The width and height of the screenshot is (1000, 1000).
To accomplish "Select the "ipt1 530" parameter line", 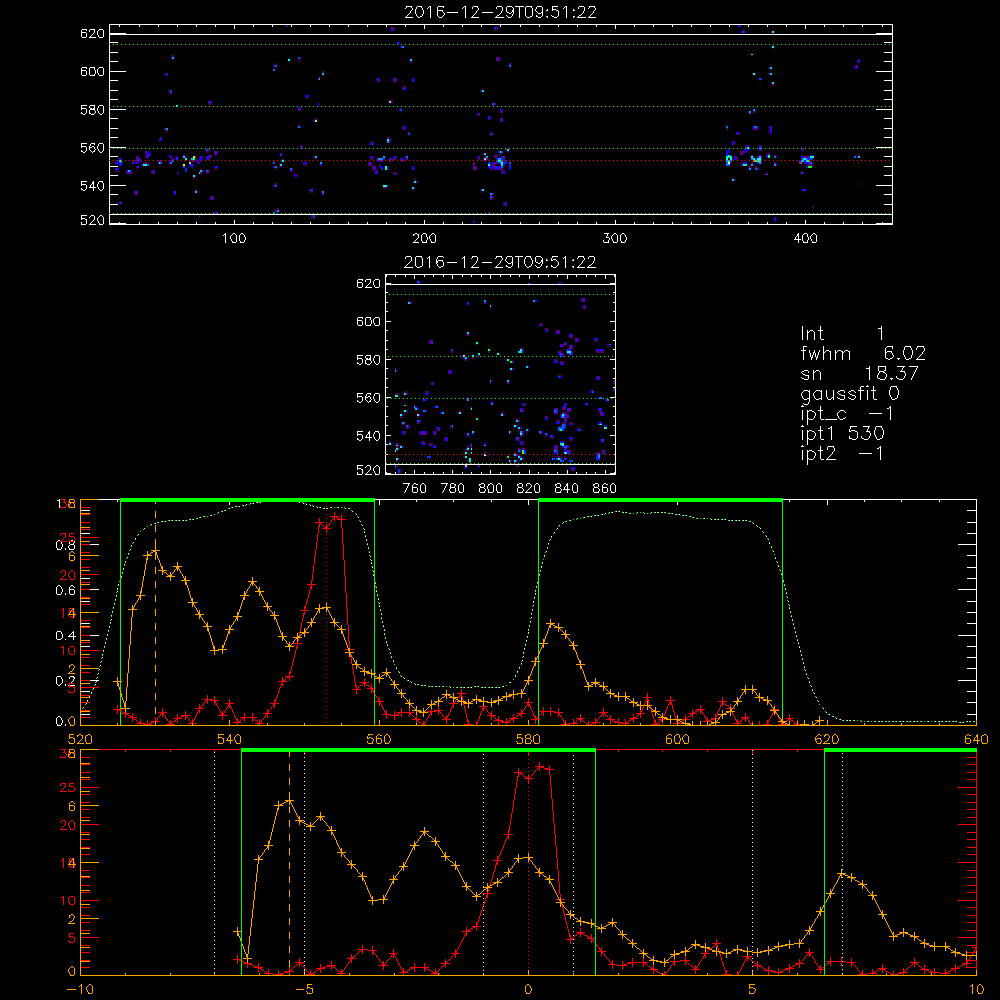I will [x=842, y=434].
